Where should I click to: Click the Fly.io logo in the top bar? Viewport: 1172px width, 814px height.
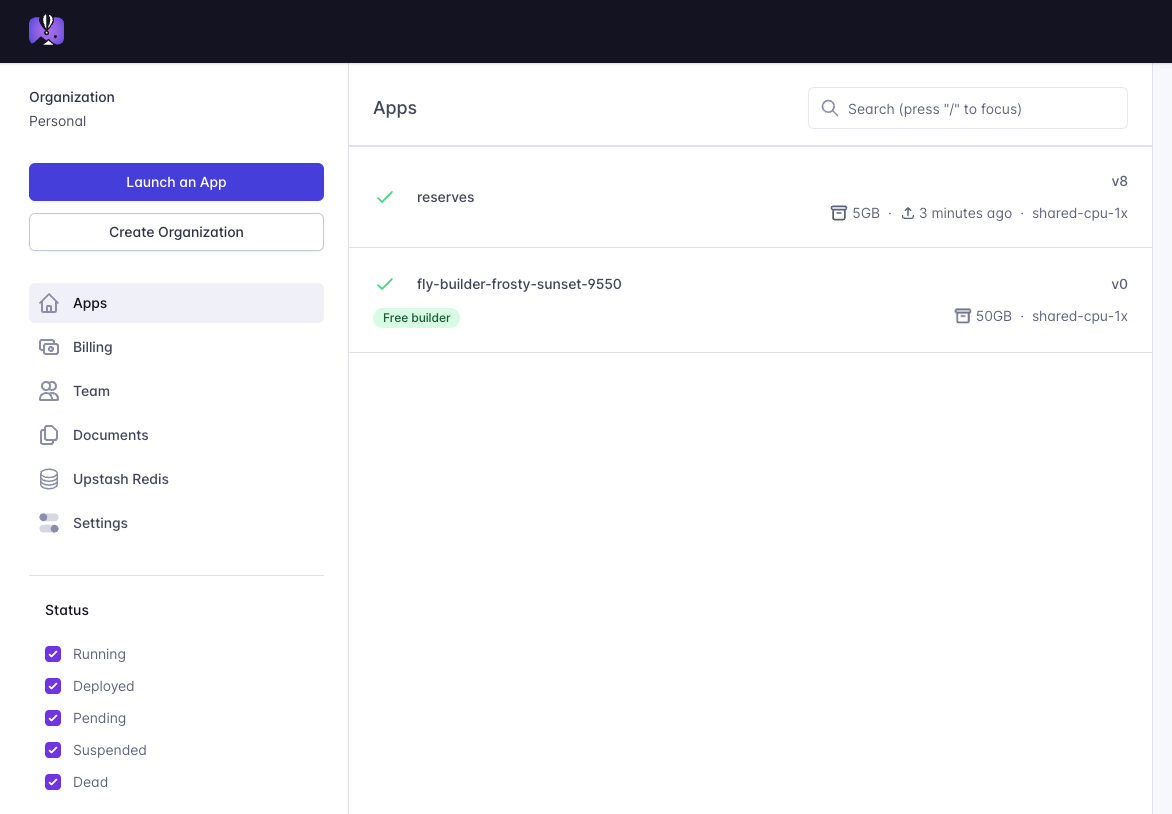[46, 30]
